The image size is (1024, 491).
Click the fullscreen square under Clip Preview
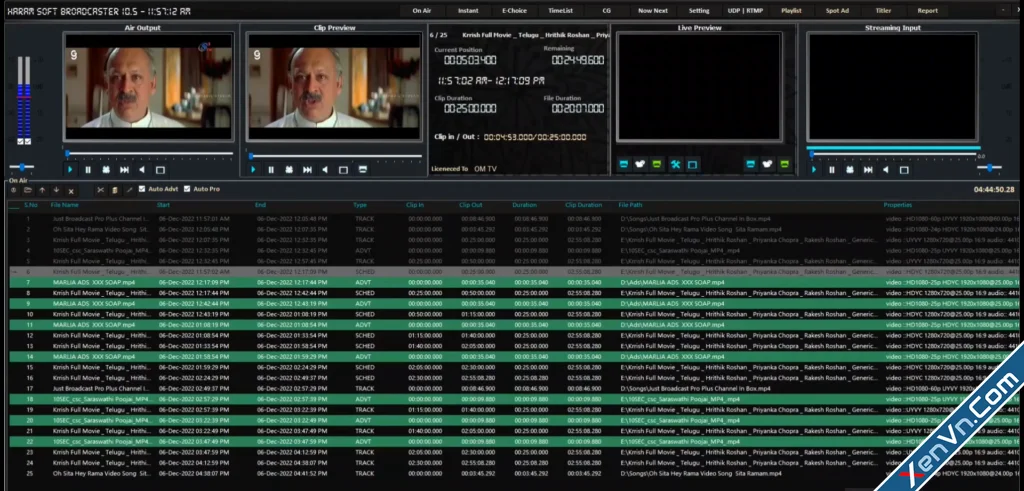tap(343, 170)
